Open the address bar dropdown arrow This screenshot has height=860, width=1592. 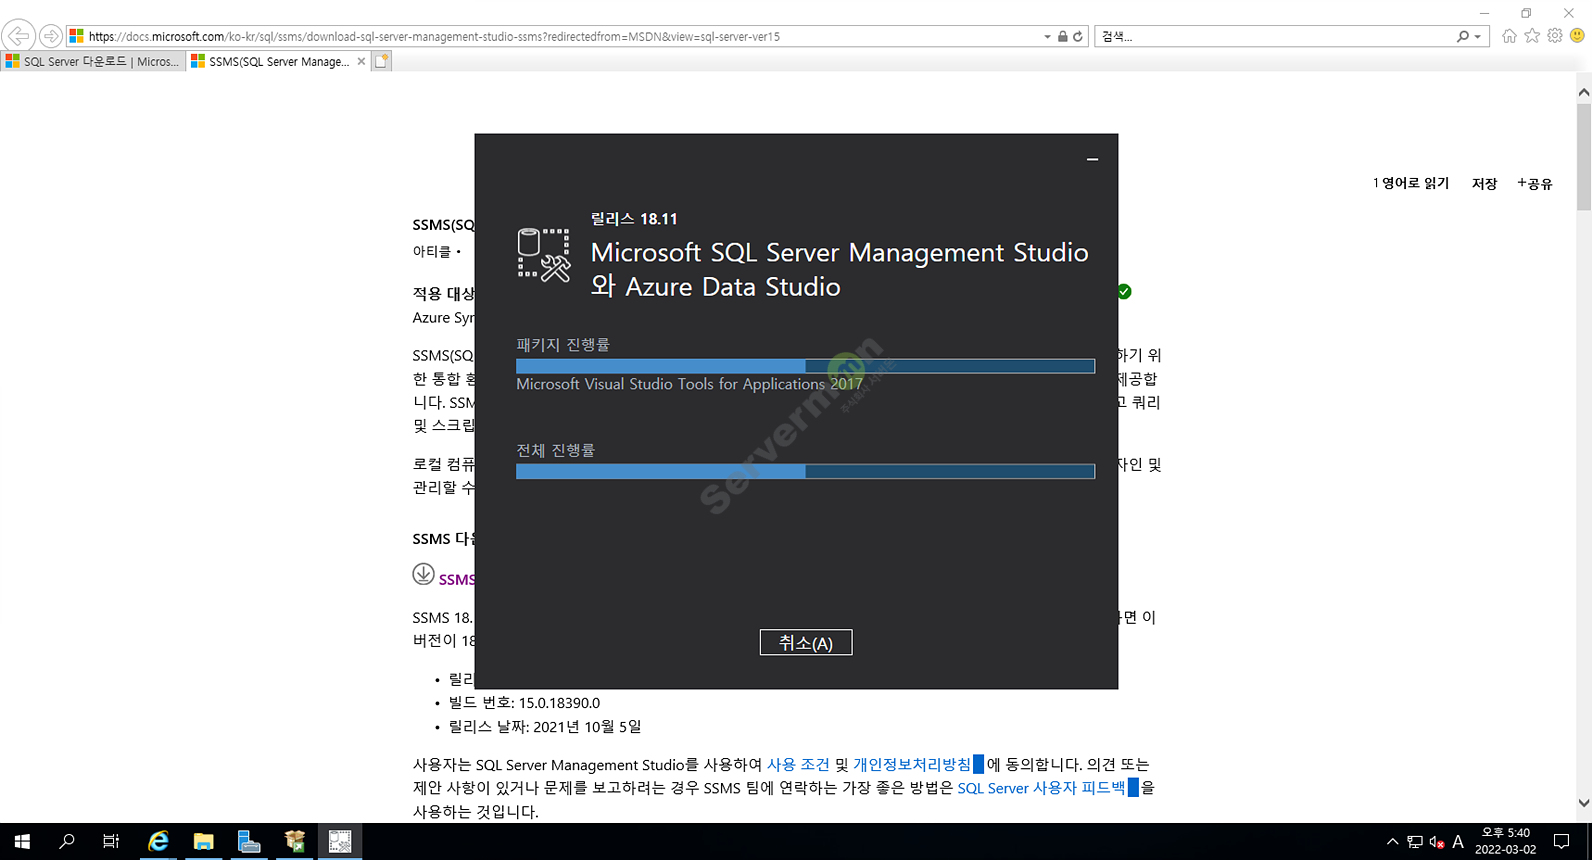(x=1047, y=37)
